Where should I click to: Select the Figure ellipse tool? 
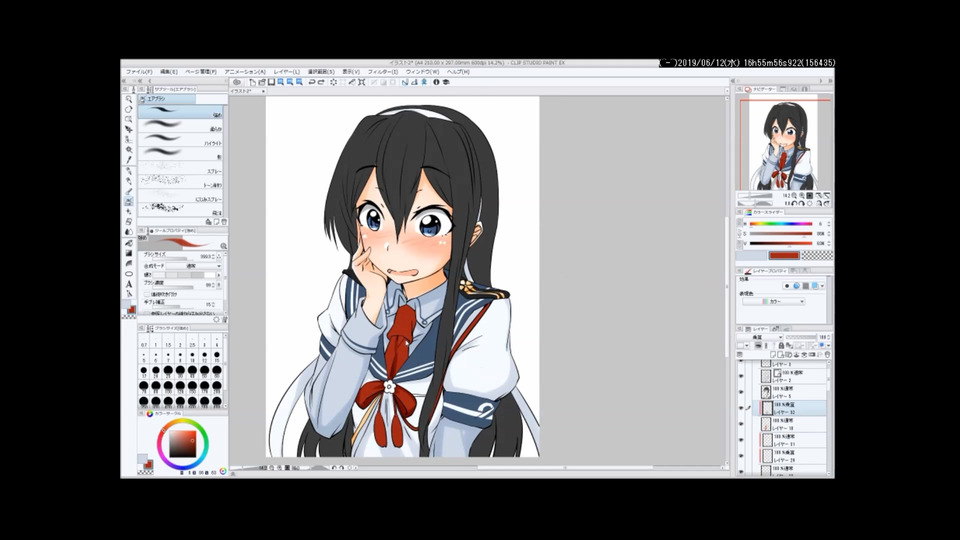(x=129, y=274)
